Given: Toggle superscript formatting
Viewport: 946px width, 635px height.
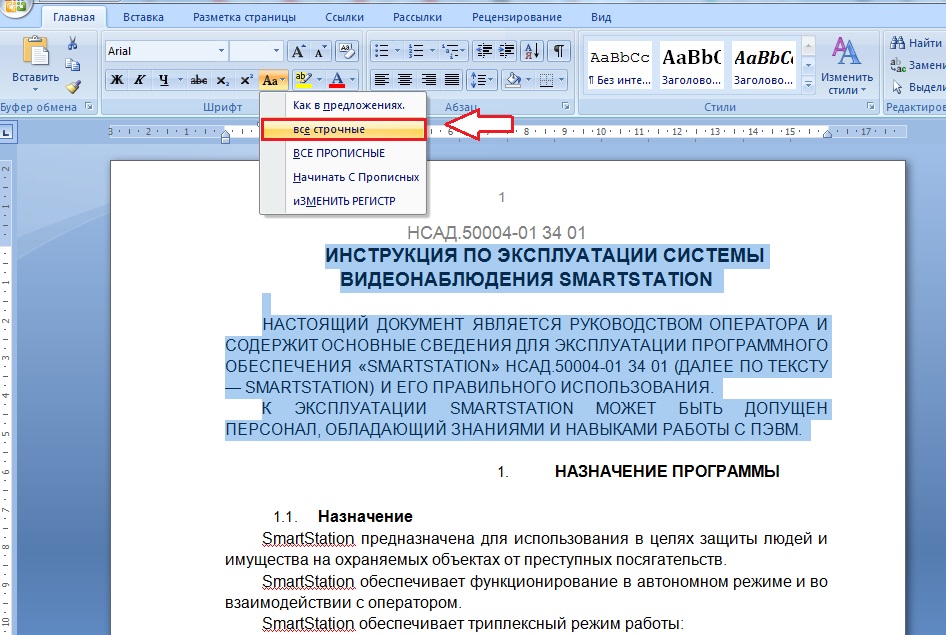Looking at the screenshot, I should pyautogui.click(x=246, y=80).
